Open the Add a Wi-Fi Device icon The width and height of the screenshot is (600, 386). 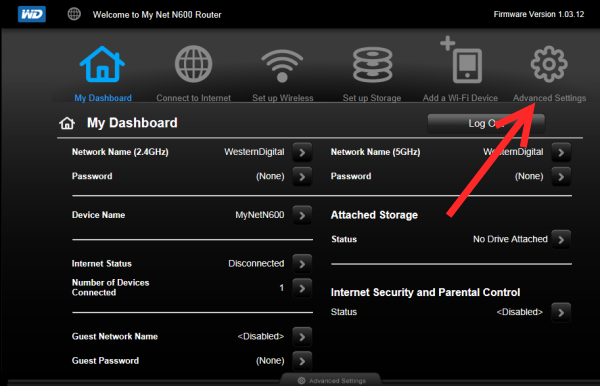[461, 60]
